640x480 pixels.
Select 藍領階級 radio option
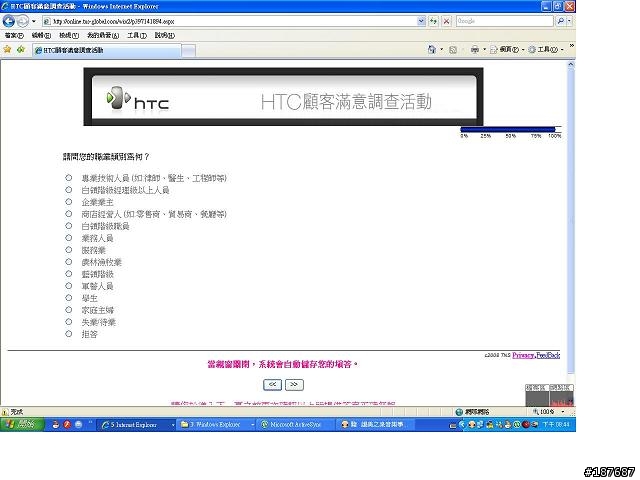[69, 274]
